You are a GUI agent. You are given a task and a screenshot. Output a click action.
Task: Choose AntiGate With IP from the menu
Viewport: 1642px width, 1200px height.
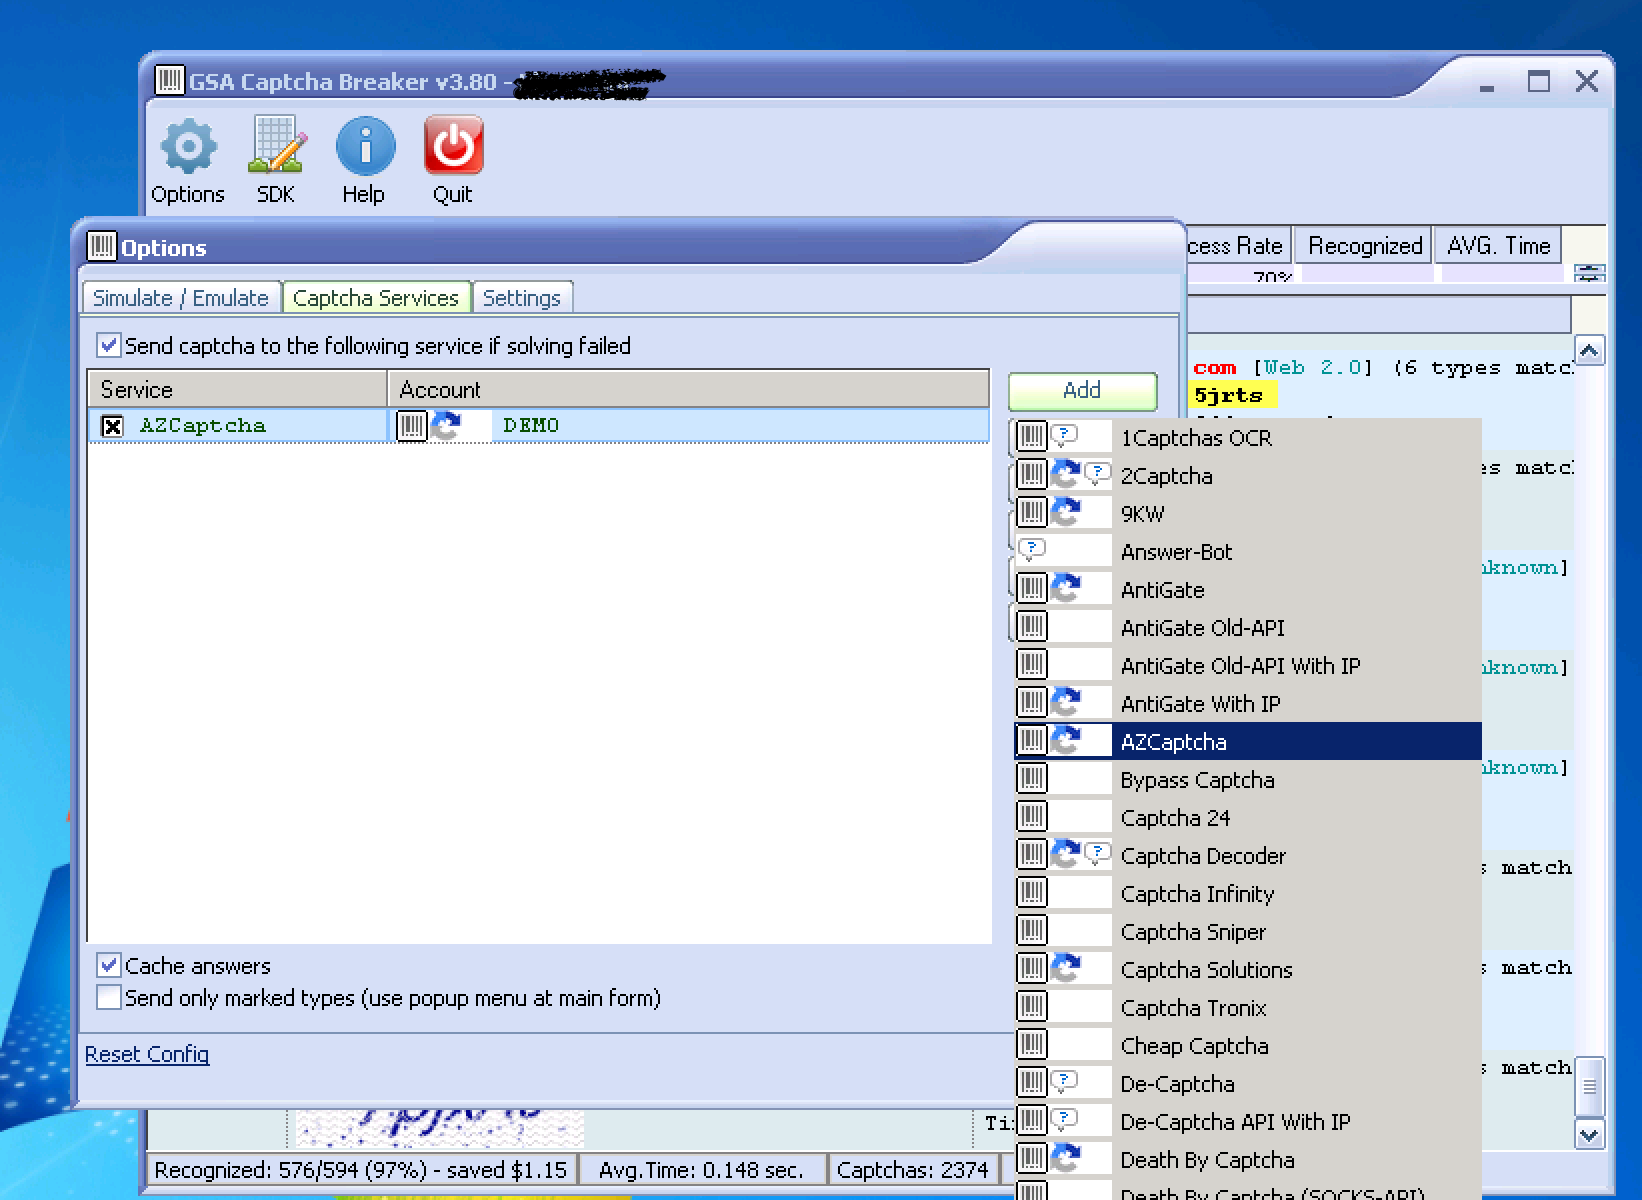(x=1247, y=703)
